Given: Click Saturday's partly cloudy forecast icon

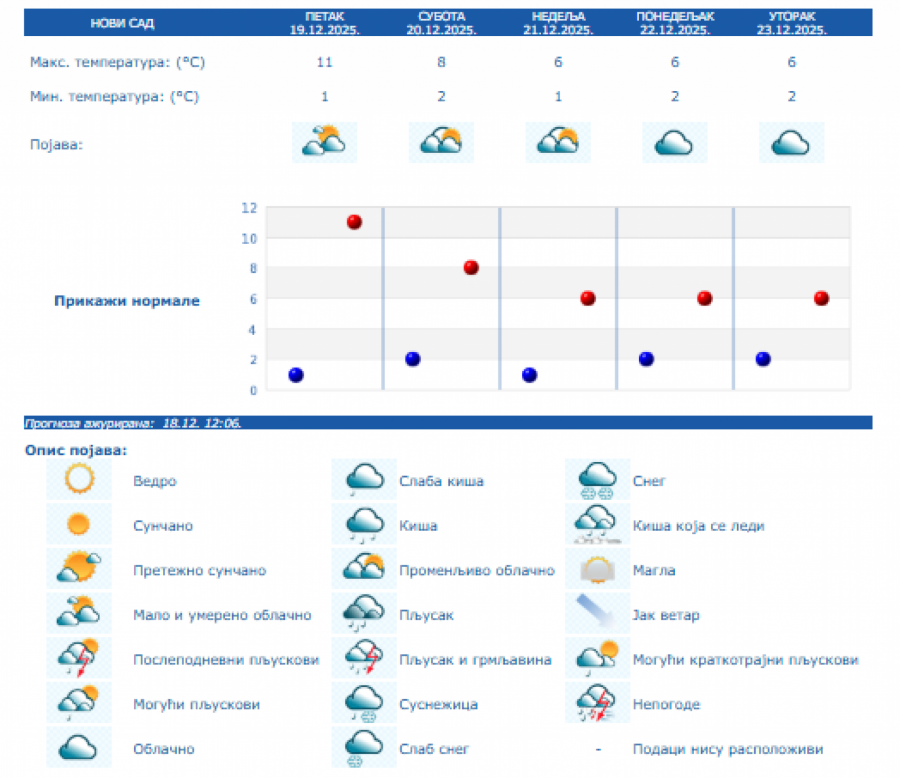Looking at the screenshot, I should tap(441, 143).
